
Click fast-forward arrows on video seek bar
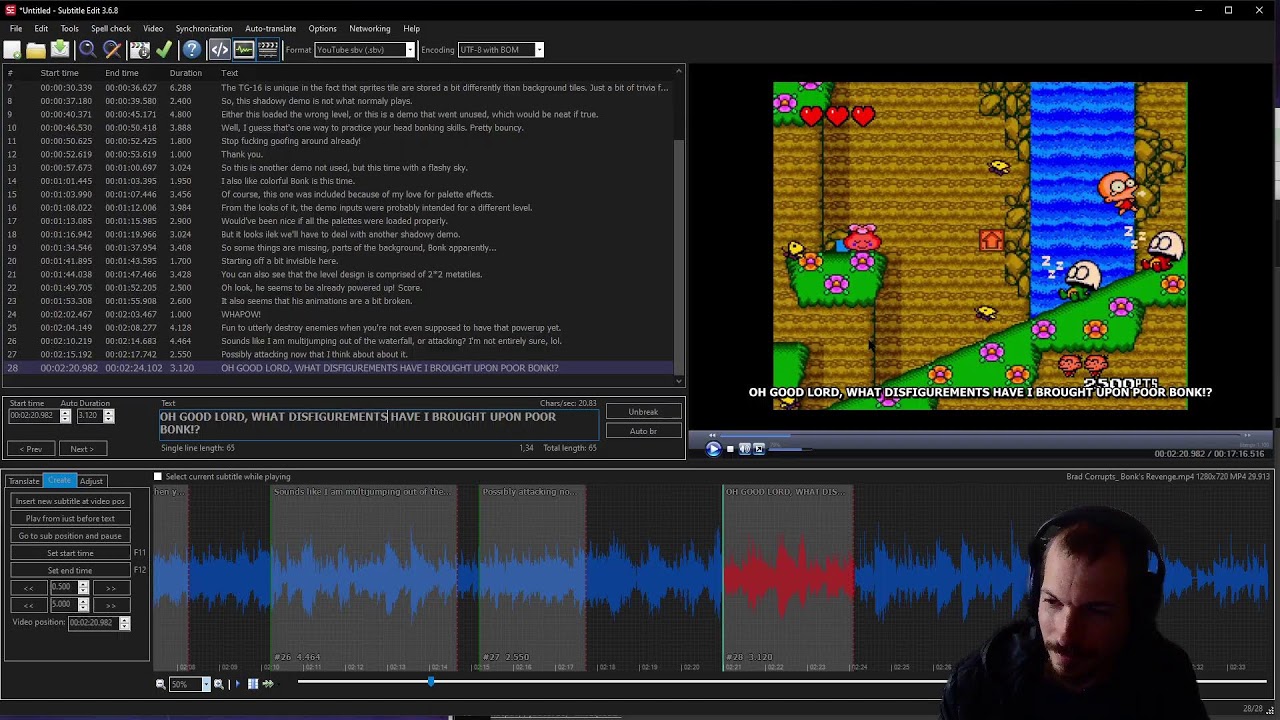pyautogui.click(x=1246, y=435)
